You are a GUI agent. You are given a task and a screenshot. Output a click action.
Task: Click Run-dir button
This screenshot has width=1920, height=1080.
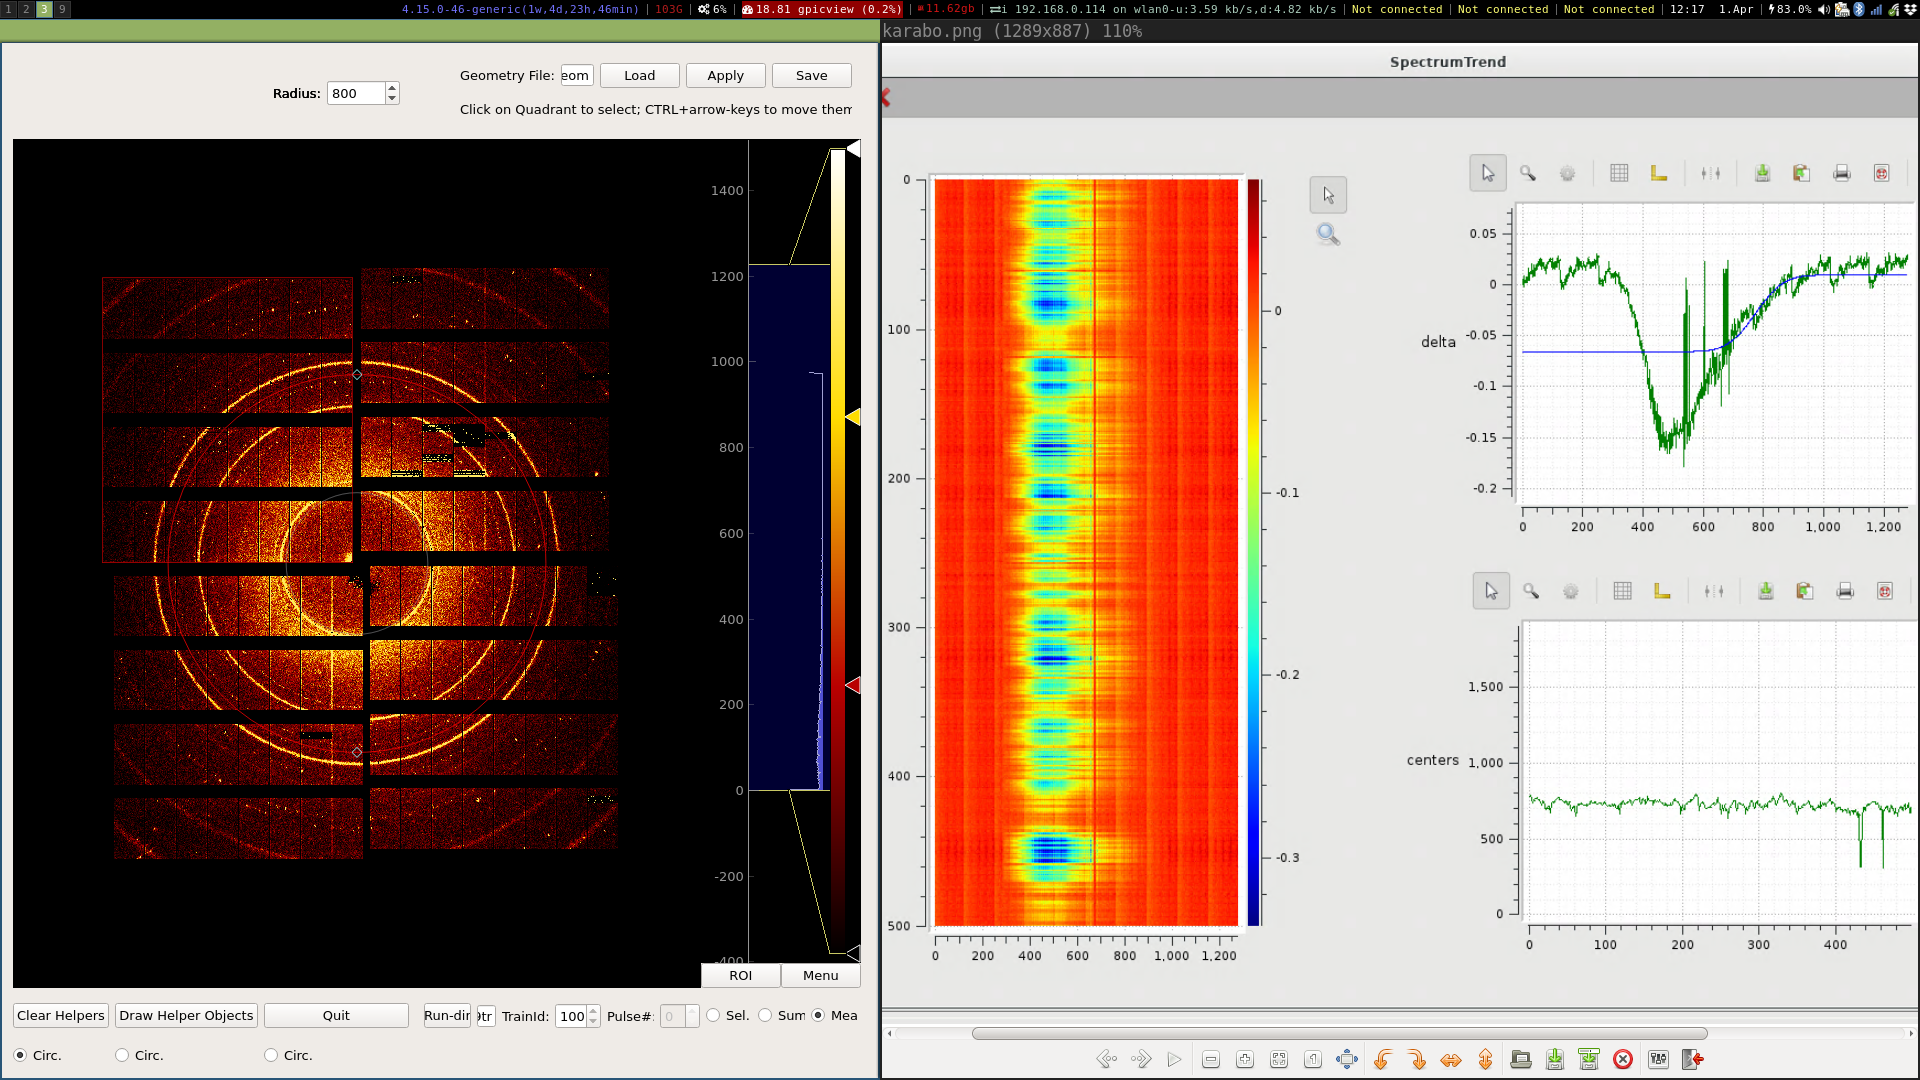447,1015
